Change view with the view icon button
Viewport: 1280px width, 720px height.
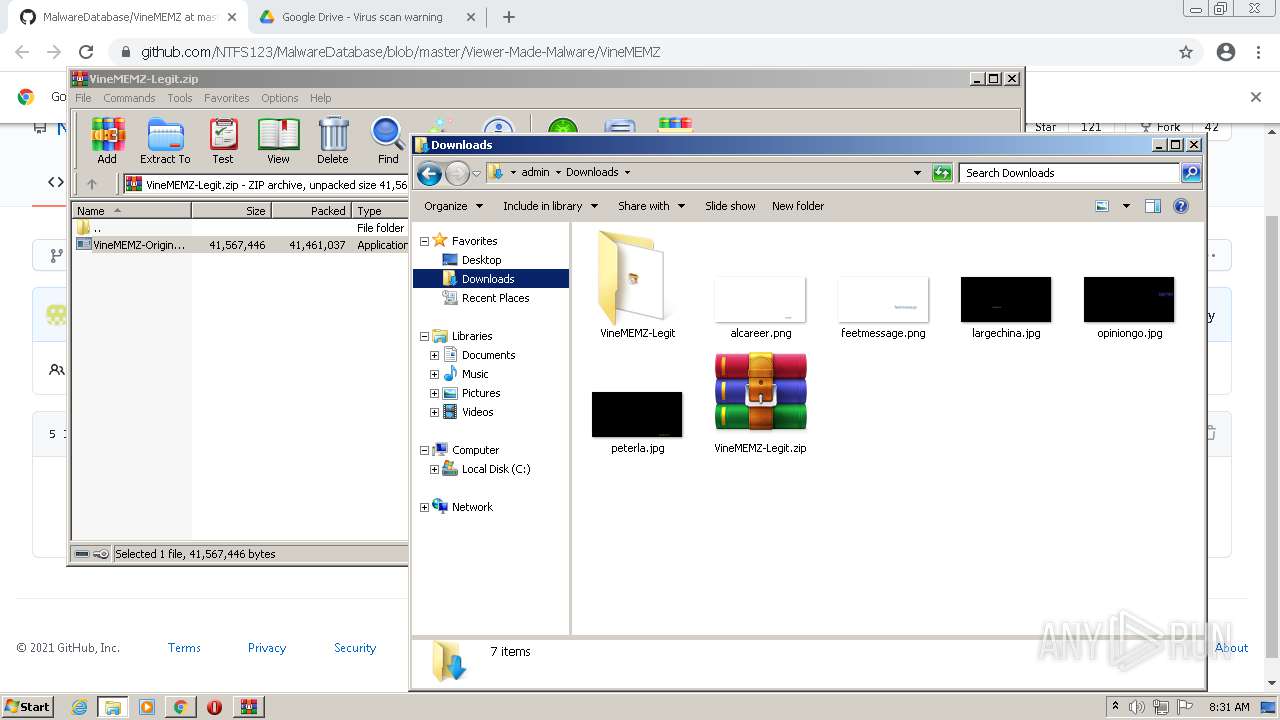(1102, 206)
